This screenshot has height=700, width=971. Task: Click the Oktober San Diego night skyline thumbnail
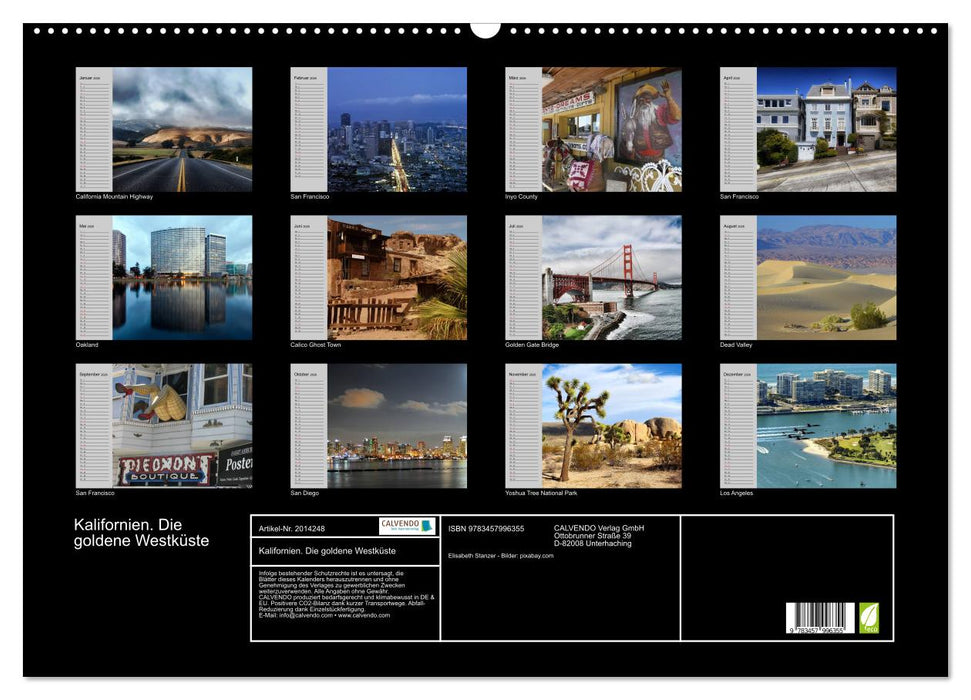coord(390,424)
